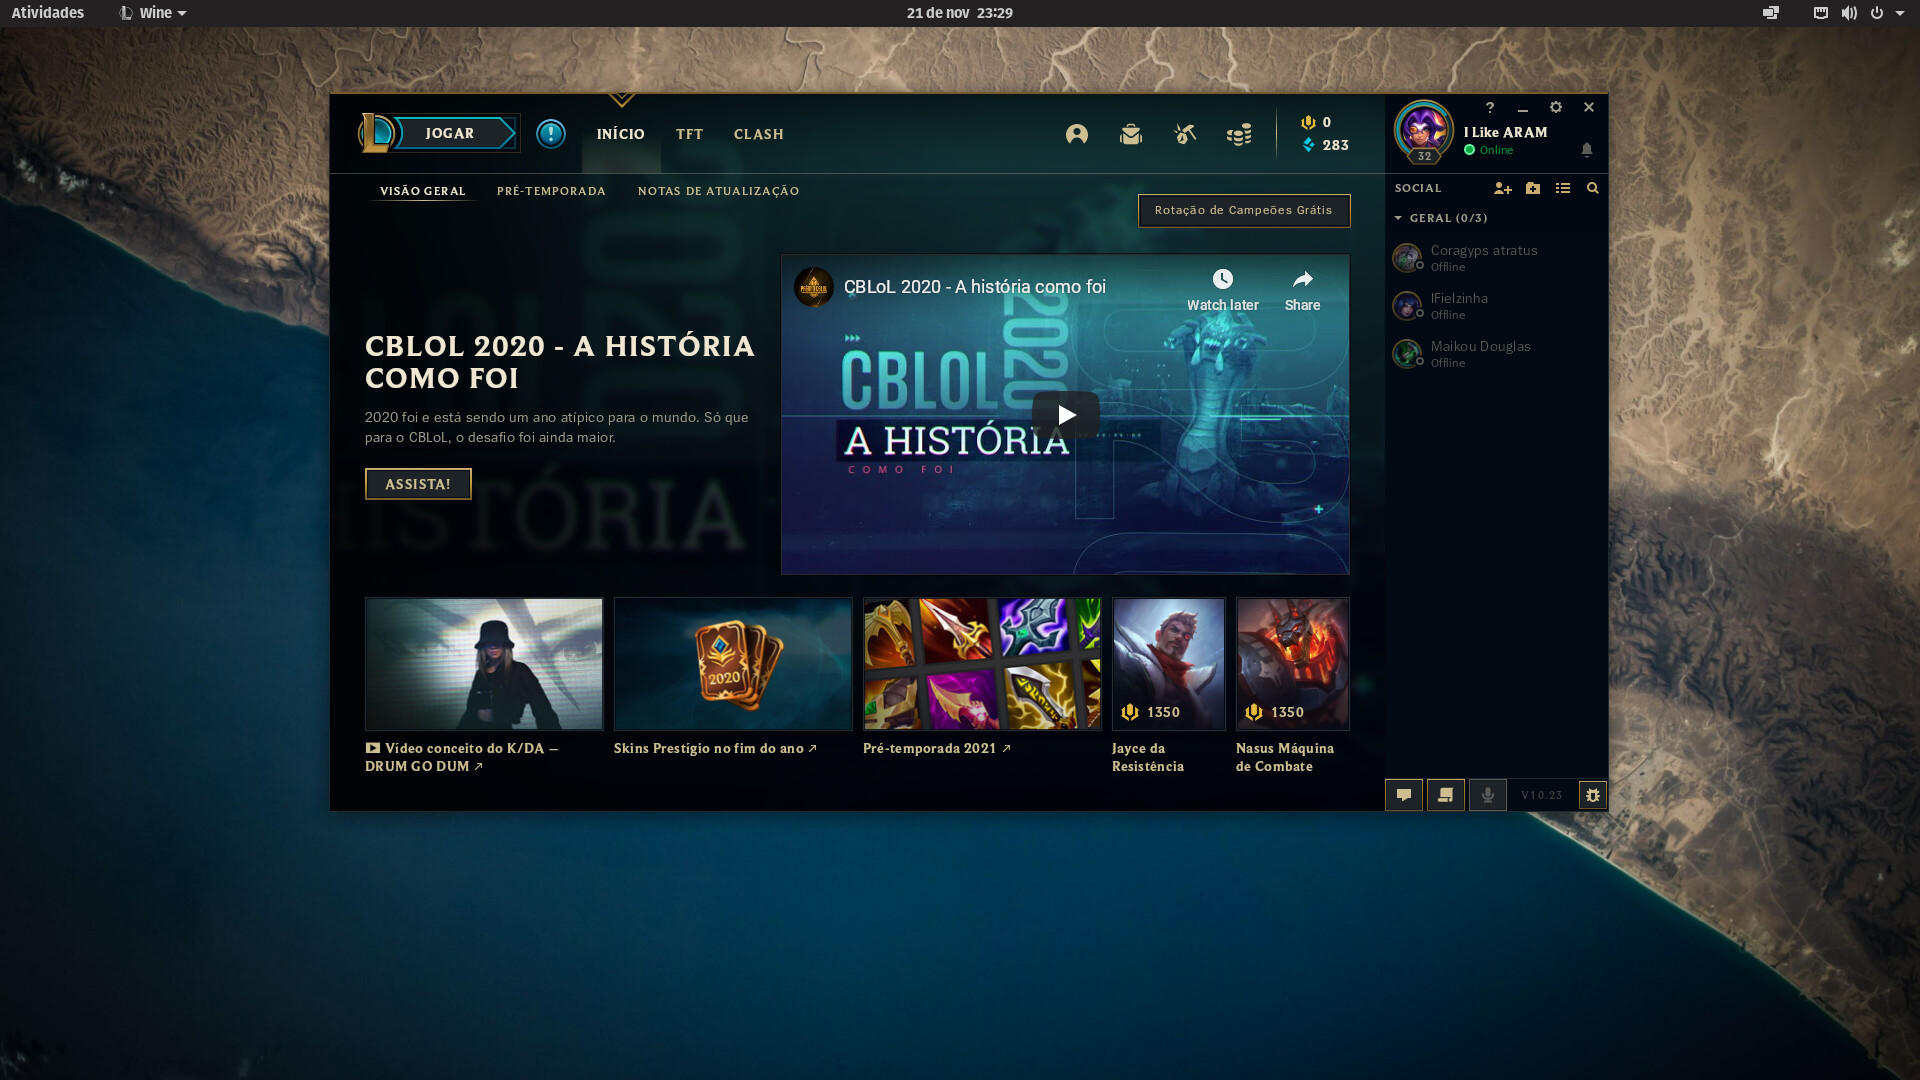
Task: Click Rotação de Campeões Grátis button
Action: click(x=1244, y=210)
